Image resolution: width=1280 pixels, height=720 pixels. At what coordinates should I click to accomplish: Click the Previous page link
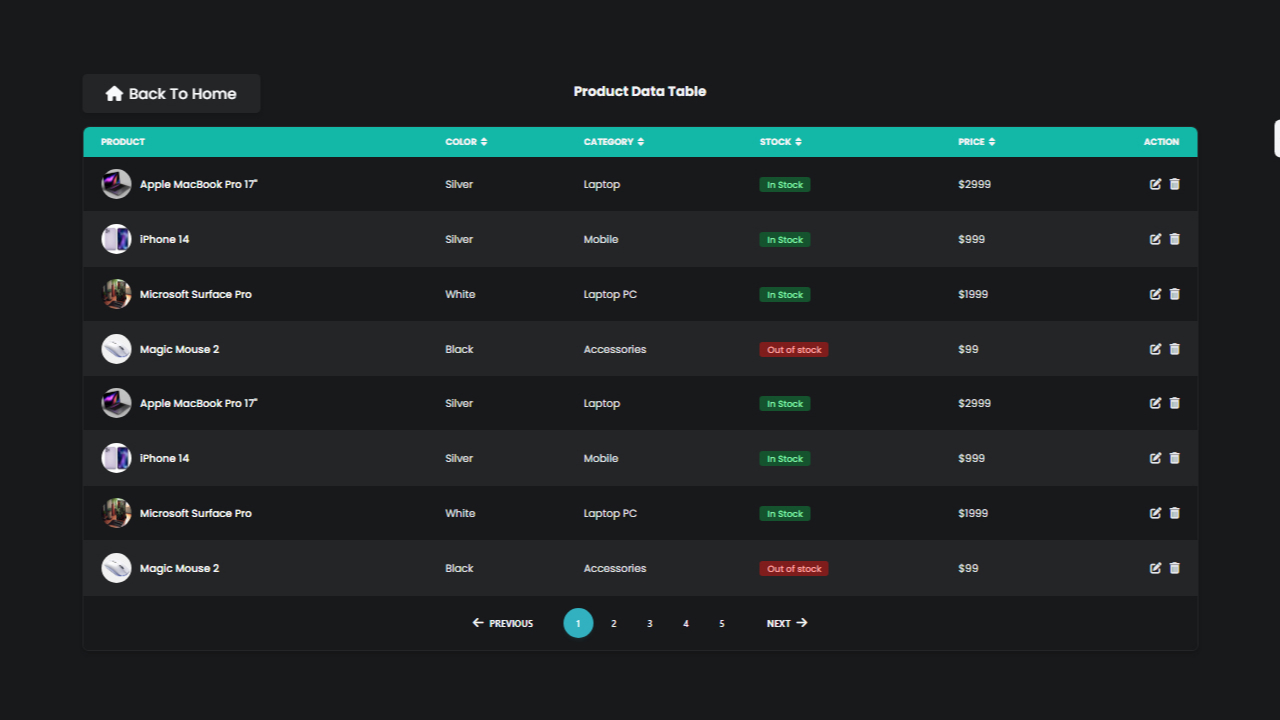(503, 624)
